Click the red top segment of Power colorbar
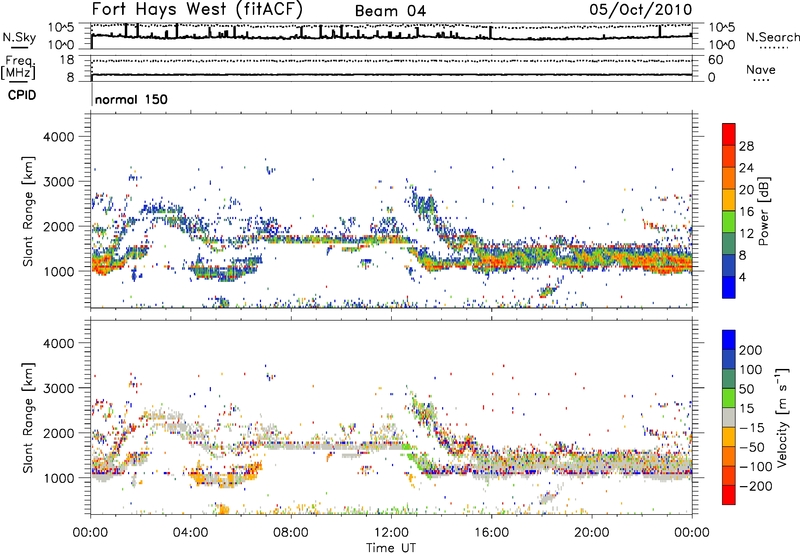This screenshot has width=800, height=554. point(729,135)
